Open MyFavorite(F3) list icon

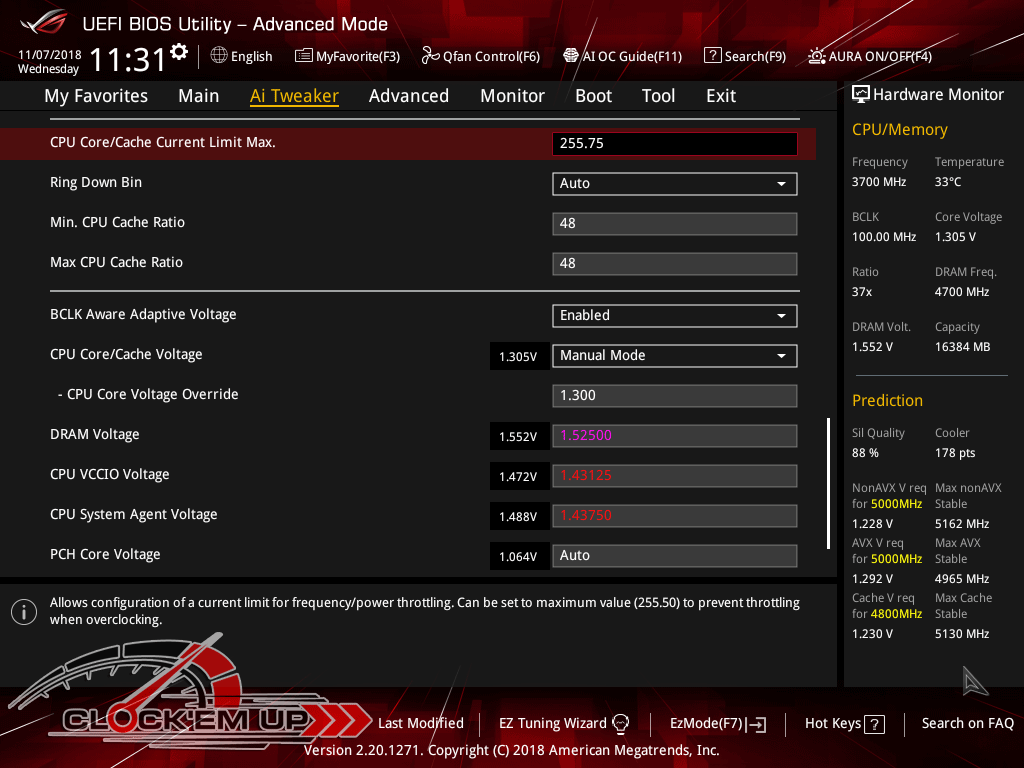click(304, 56)
